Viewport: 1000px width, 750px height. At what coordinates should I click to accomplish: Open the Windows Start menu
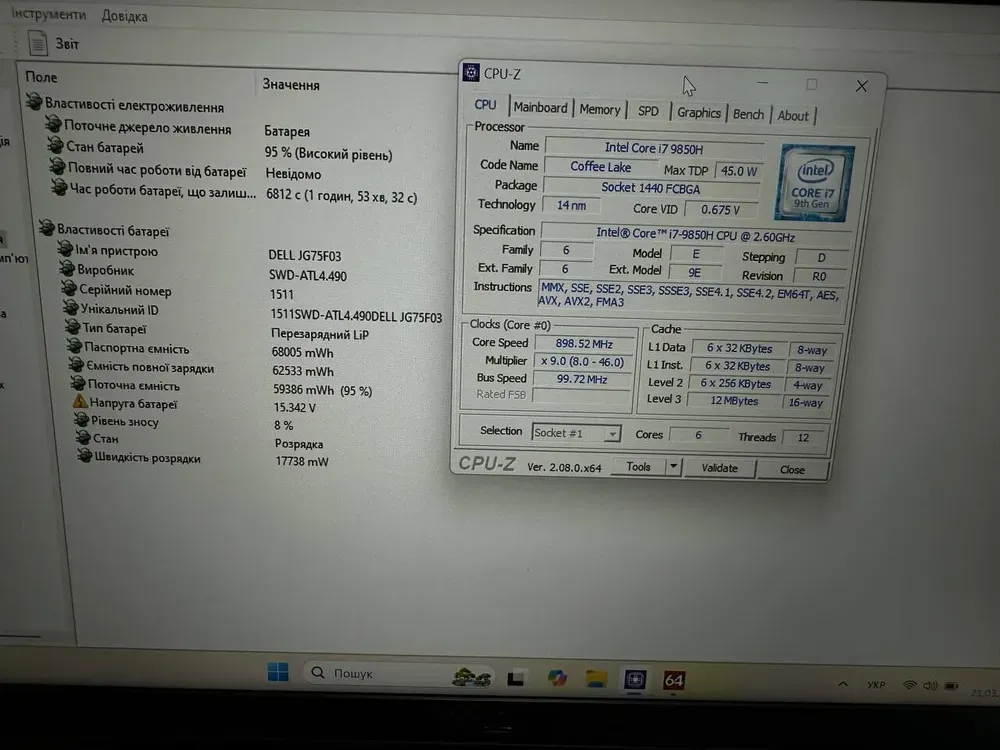[x=278, y=672]
